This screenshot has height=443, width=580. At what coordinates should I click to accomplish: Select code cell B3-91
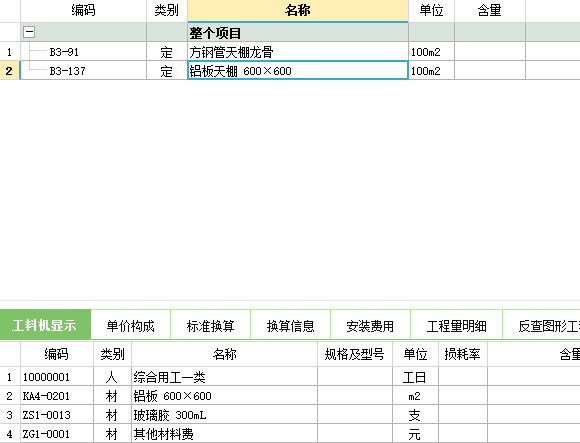tap(84, 52)
